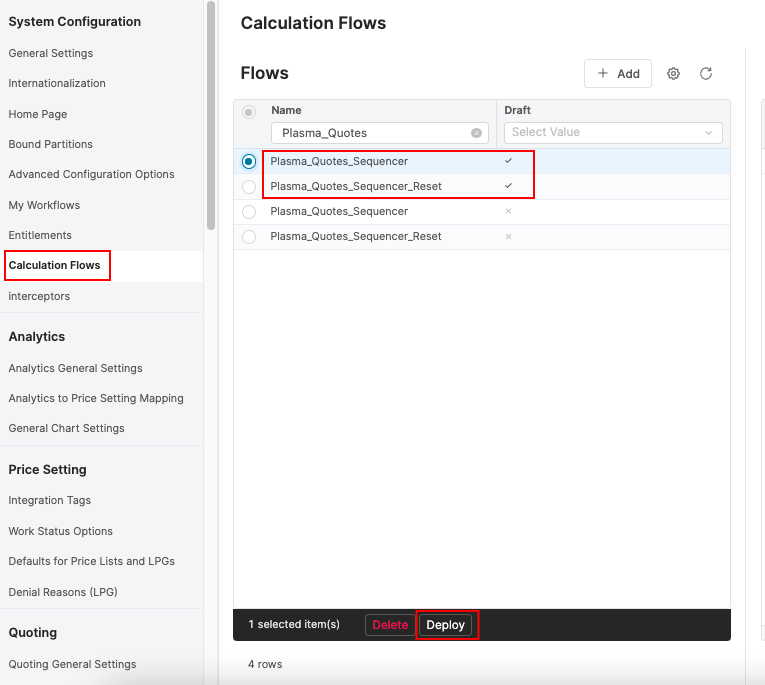765x685 pixels.
Task: Deploy the selected flow
Action: [446, 625]
